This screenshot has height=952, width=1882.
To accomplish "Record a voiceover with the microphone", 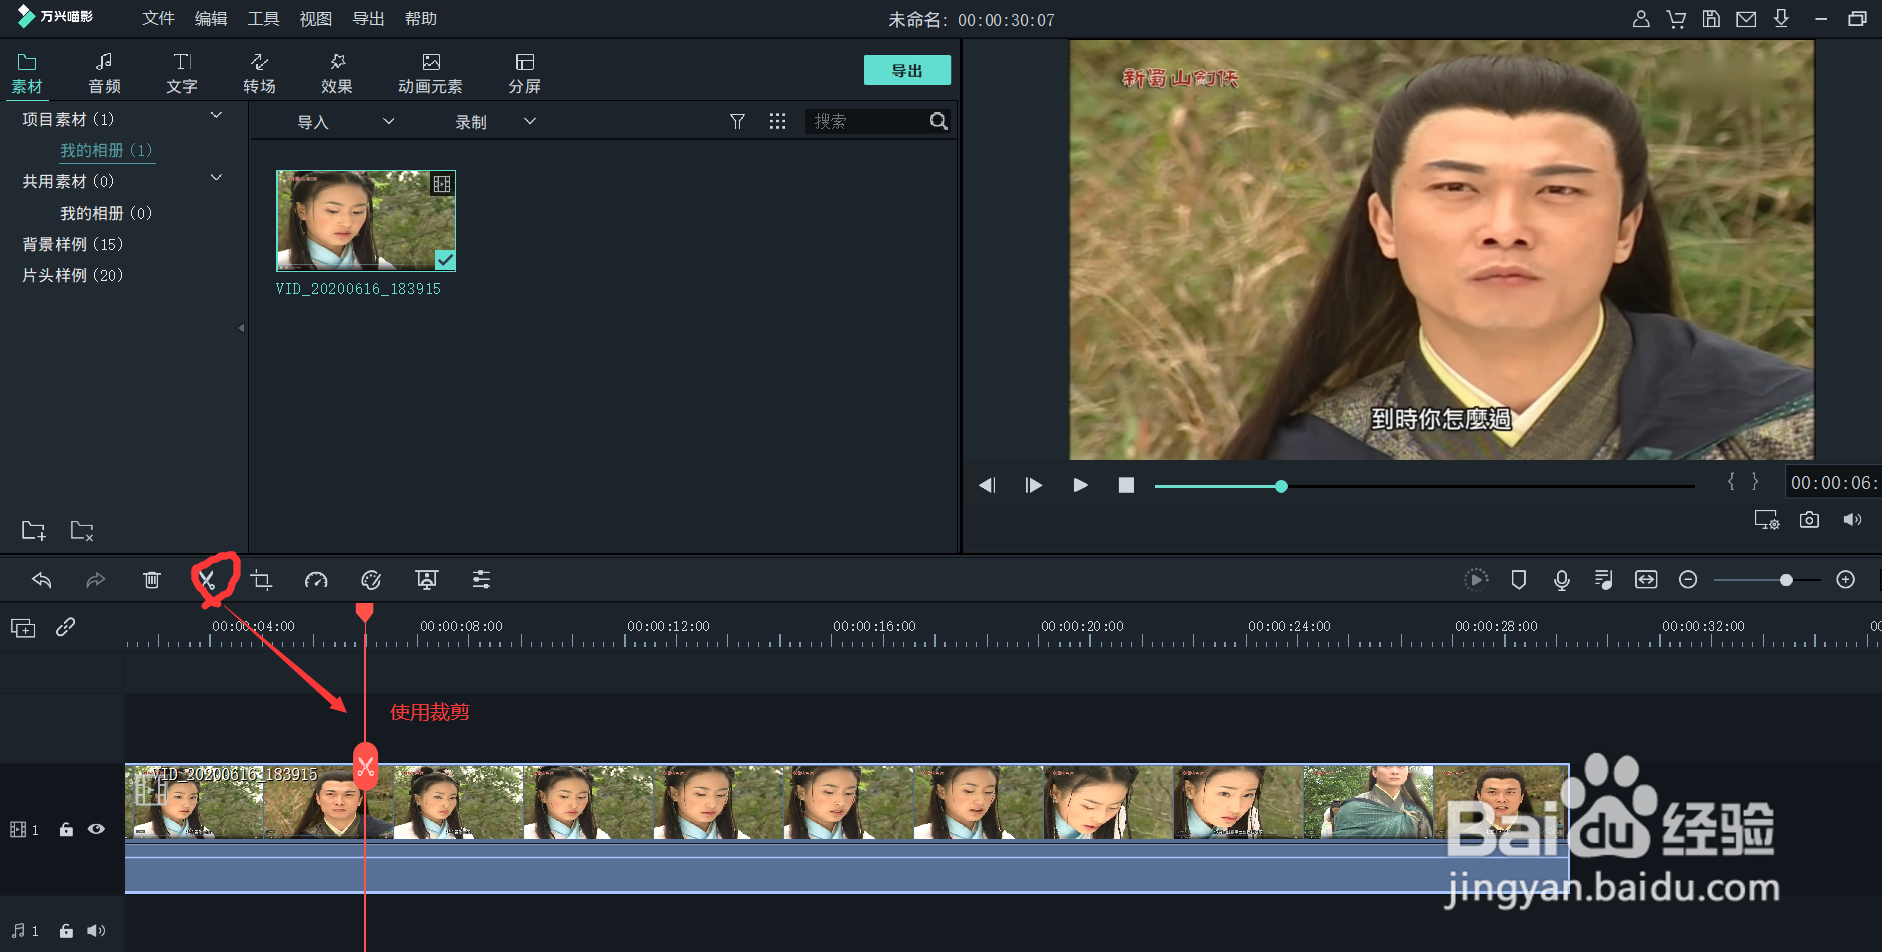I will [1561, 580].
